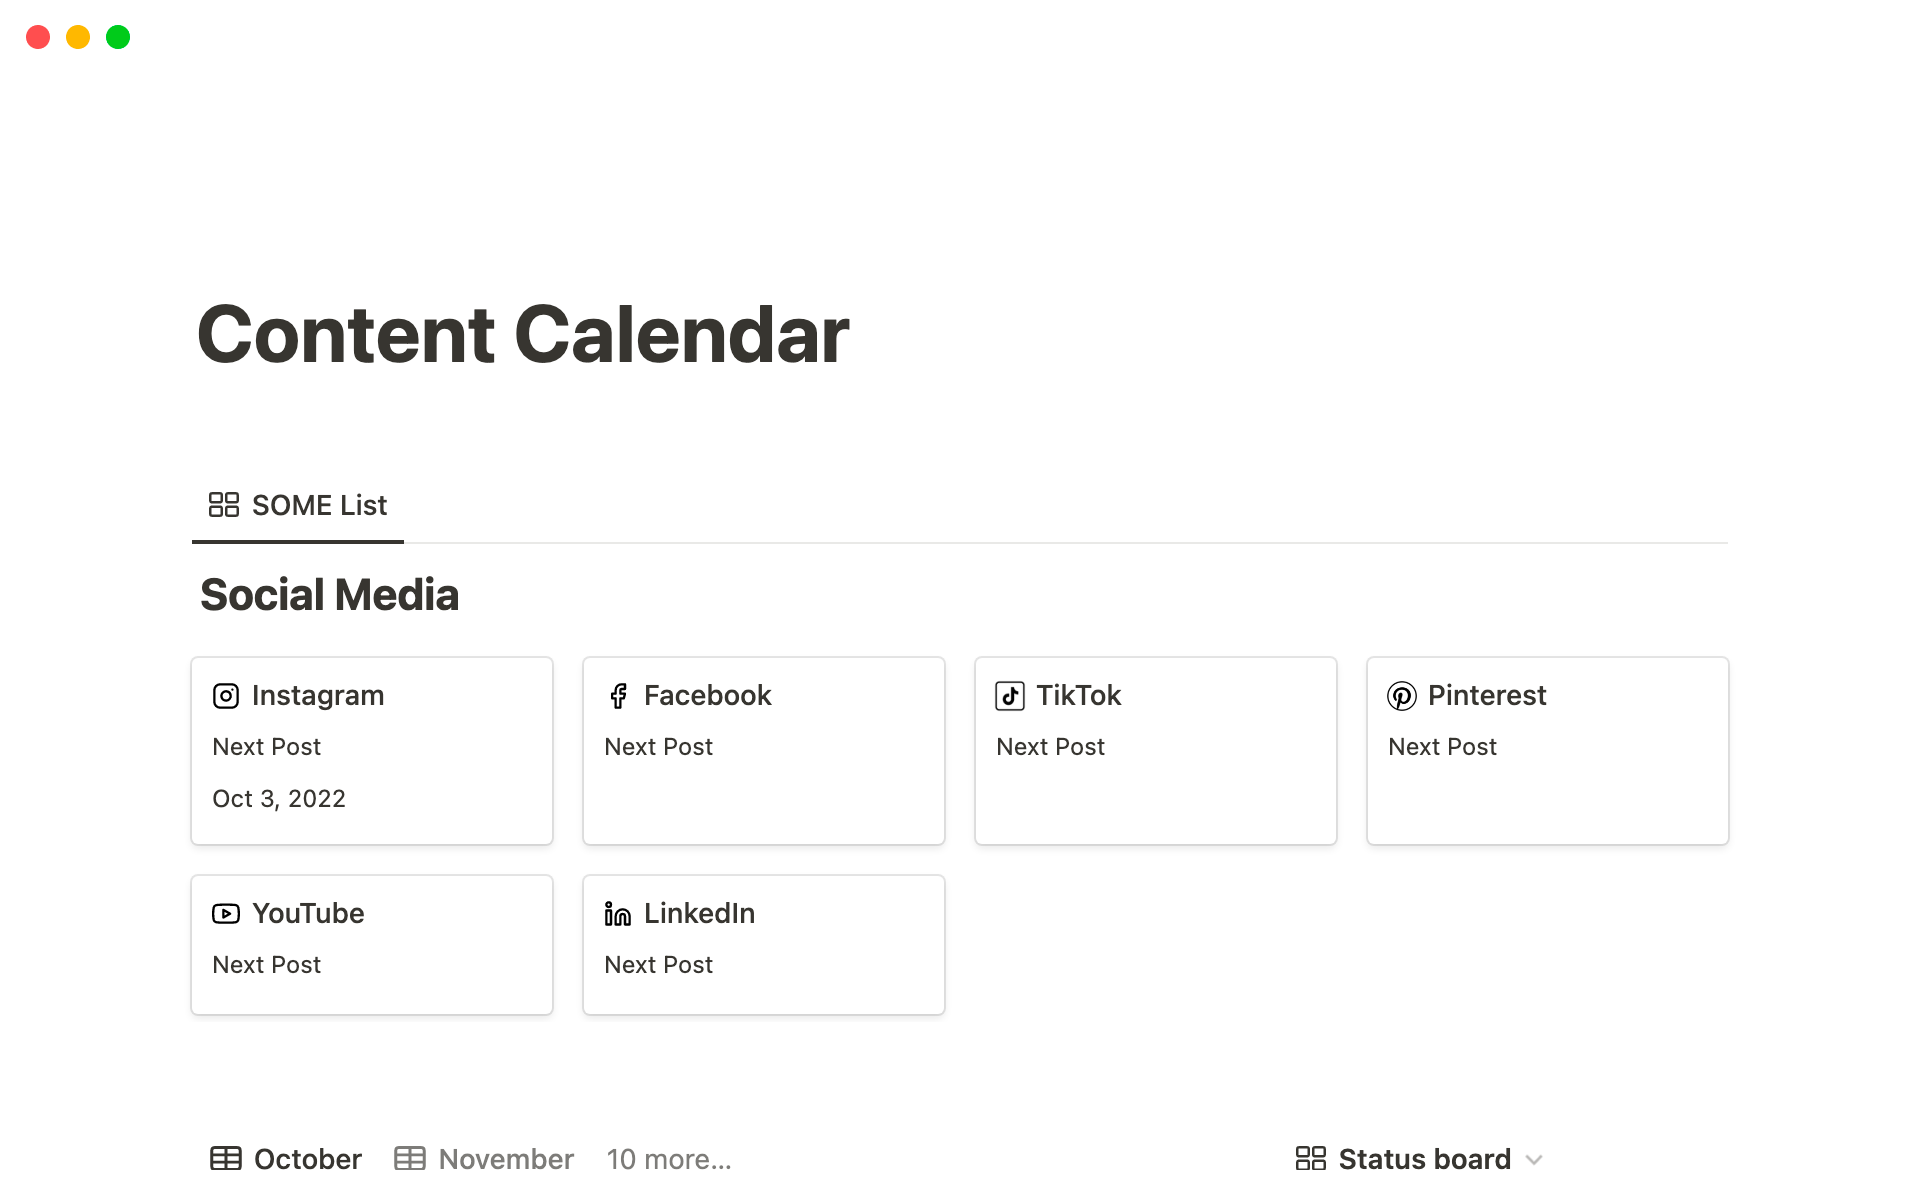Show hidden views via "10 more..."
Viewport: 1920px width, 1200px height.
(669, 1159)
